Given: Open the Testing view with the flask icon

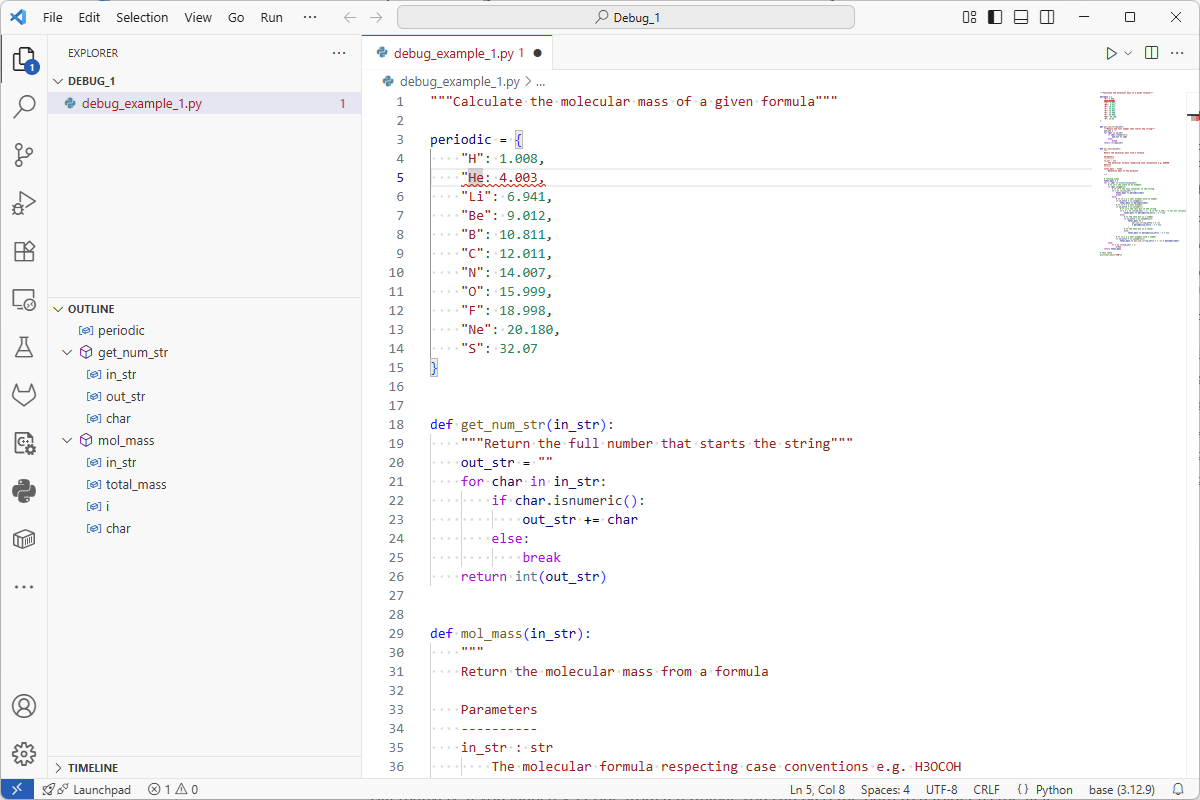Looking at the screenshot, I should click(x=24, y=346).
